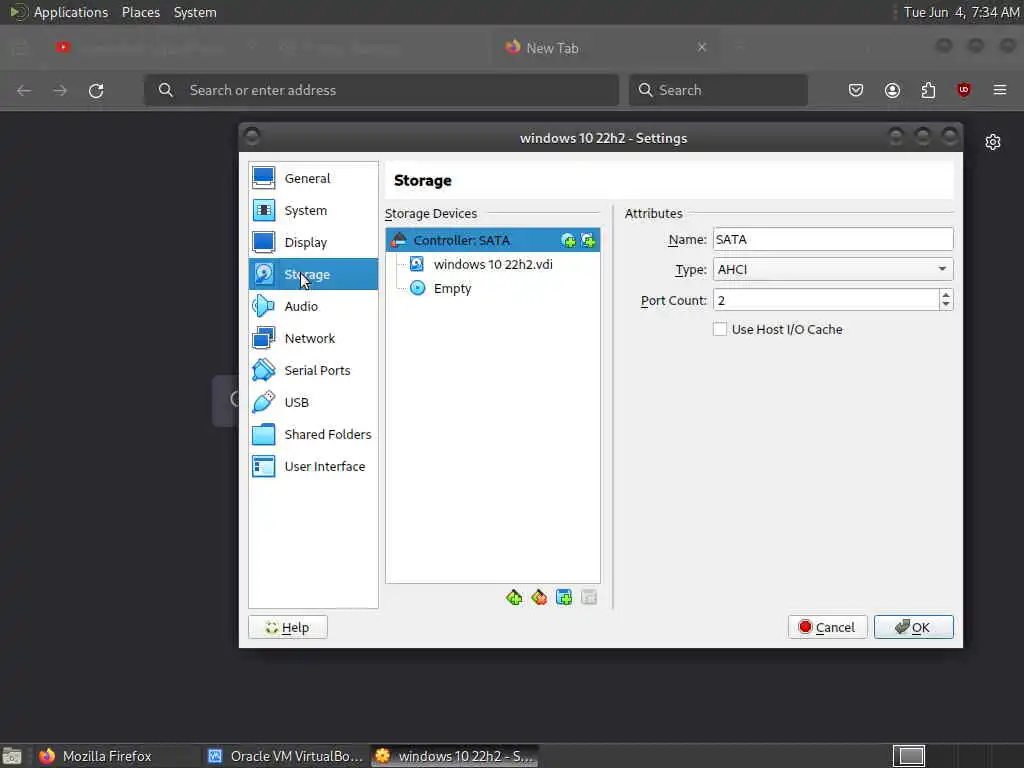Close the New Tab Firefox tab
The image size is (1024, 768).
pyautogui.click(x=701, y=47)
